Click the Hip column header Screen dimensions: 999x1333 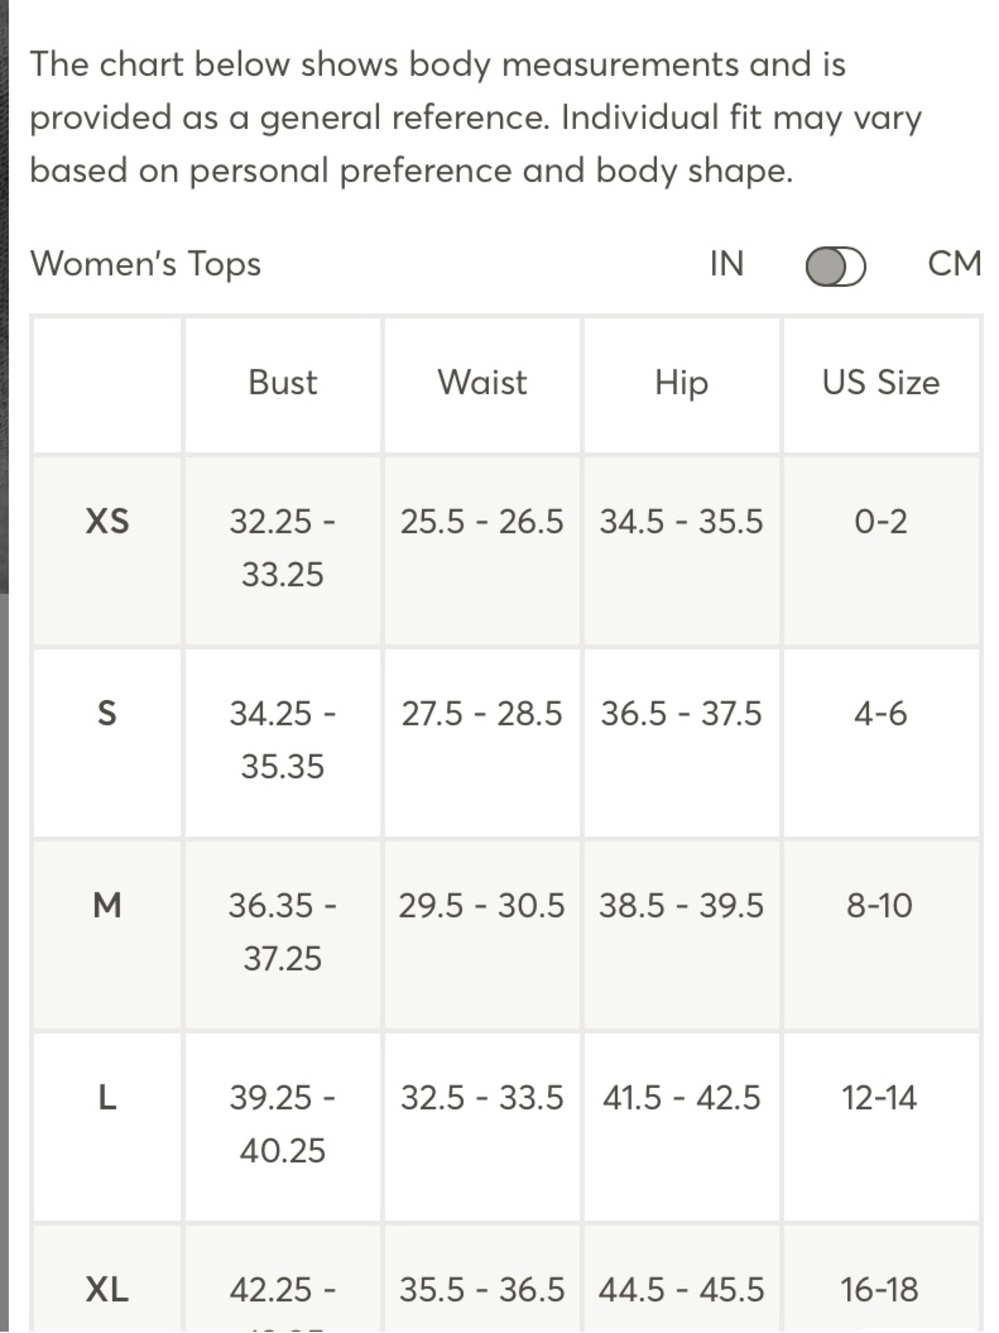click(681, 383)
